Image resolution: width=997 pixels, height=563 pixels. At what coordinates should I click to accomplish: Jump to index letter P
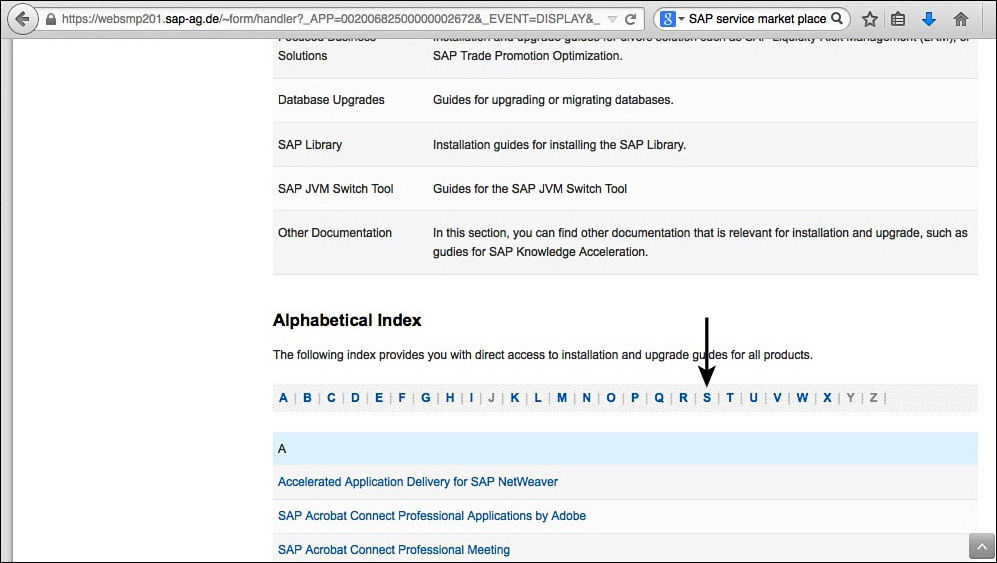635,398
